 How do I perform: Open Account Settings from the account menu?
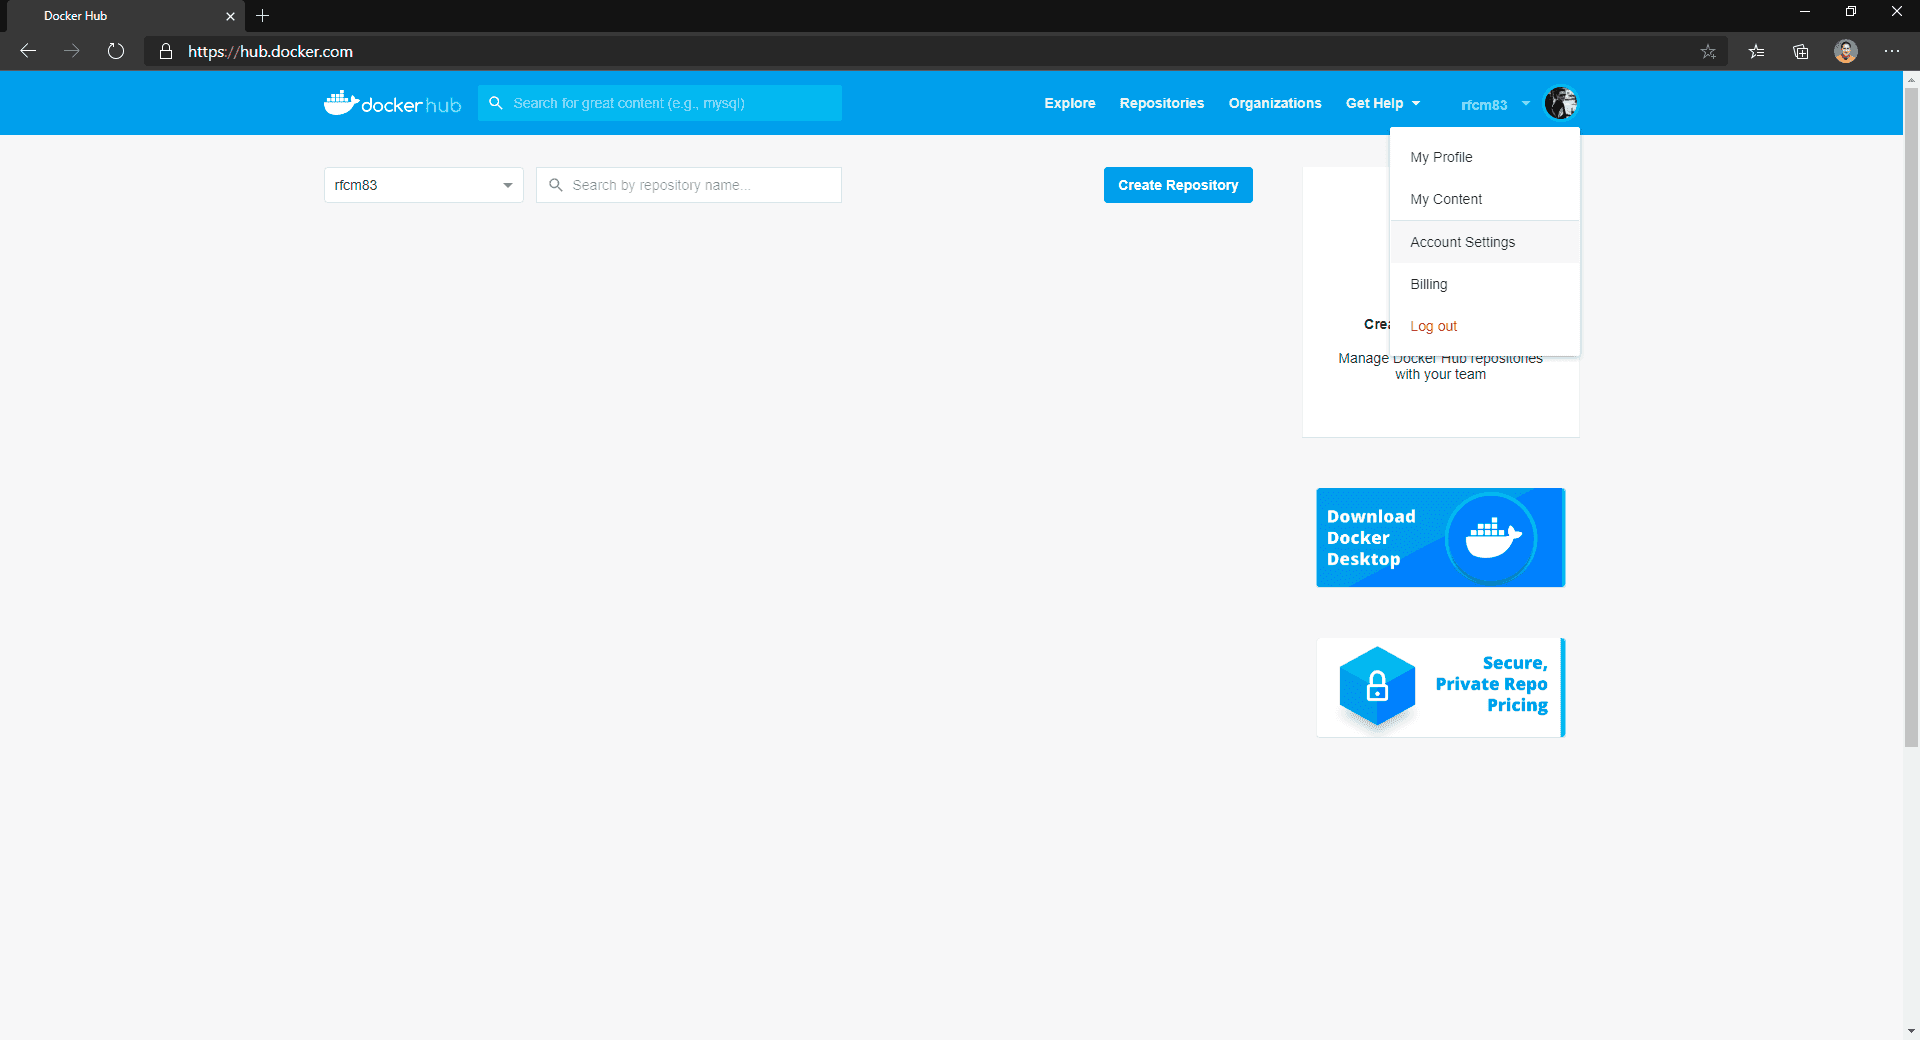click(x=1485, y=242)
